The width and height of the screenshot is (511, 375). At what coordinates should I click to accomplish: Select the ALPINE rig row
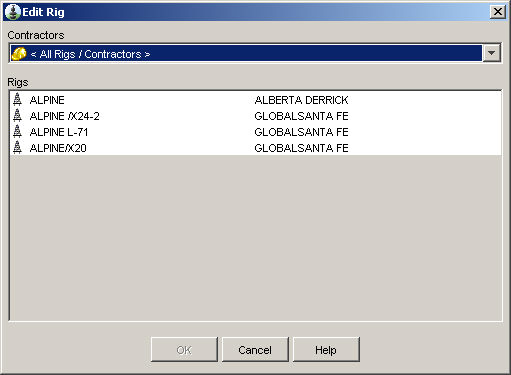255,100
